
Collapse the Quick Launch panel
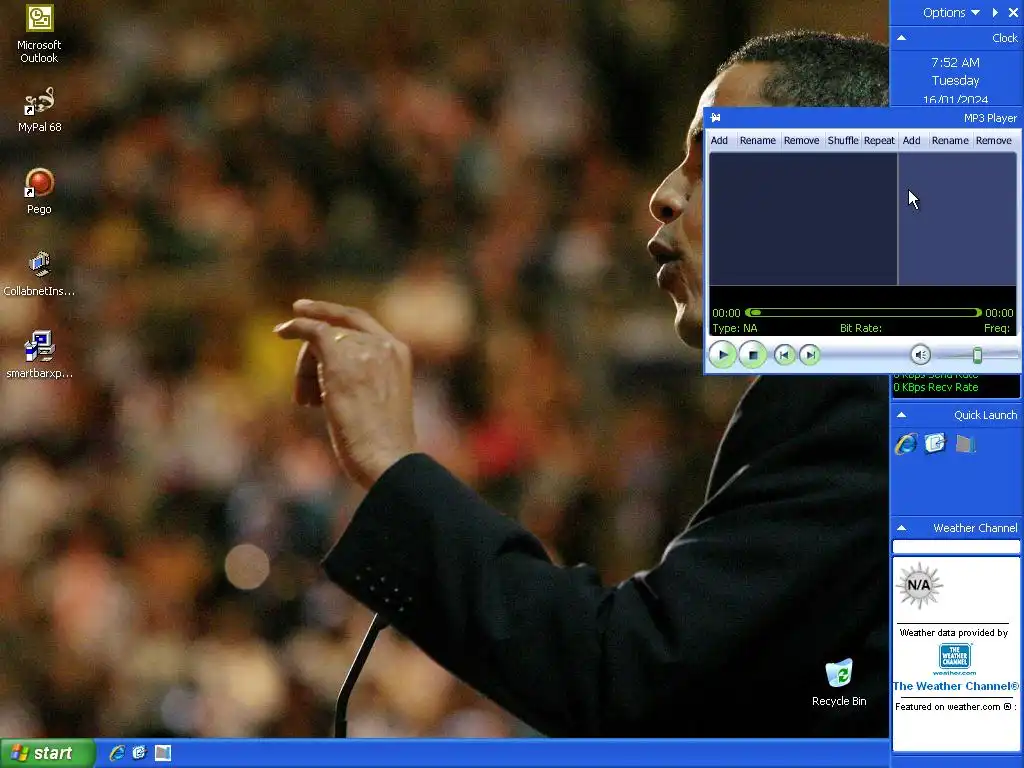(x=901, y=415)
